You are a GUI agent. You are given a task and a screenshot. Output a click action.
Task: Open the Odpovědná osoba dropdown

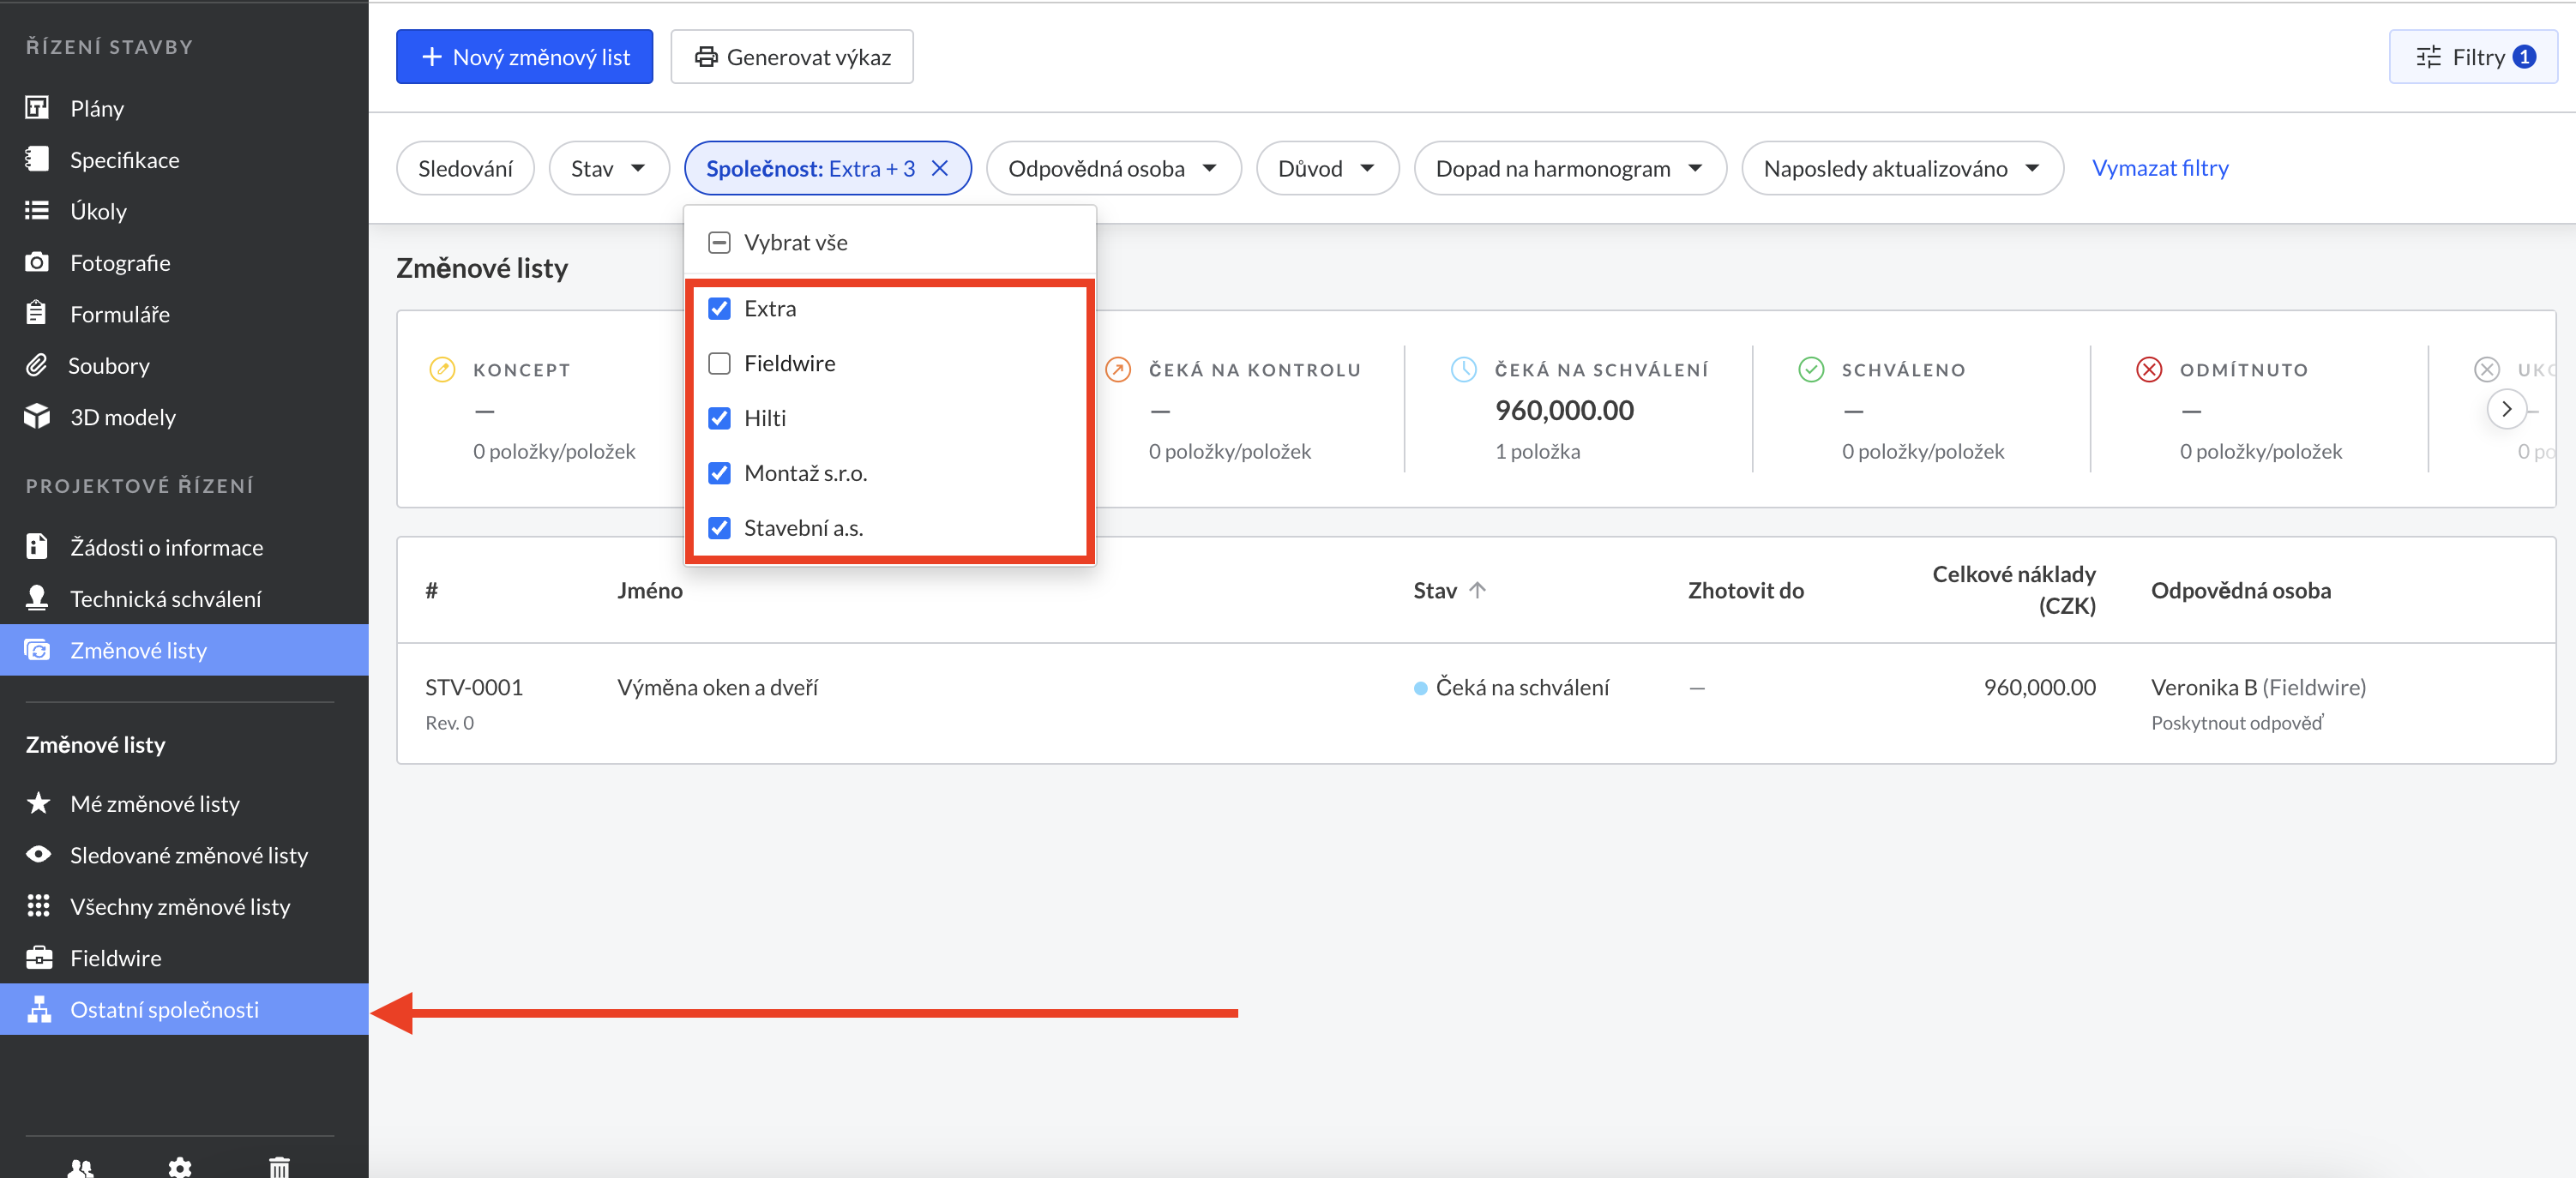pos(1113,168)
